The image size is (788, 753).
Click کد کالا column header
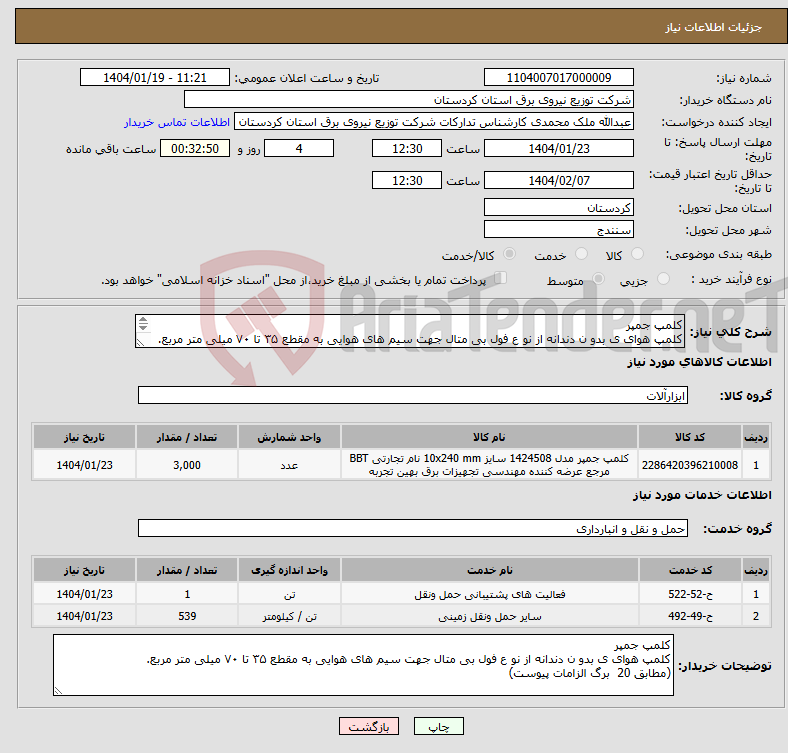point(690,437)
